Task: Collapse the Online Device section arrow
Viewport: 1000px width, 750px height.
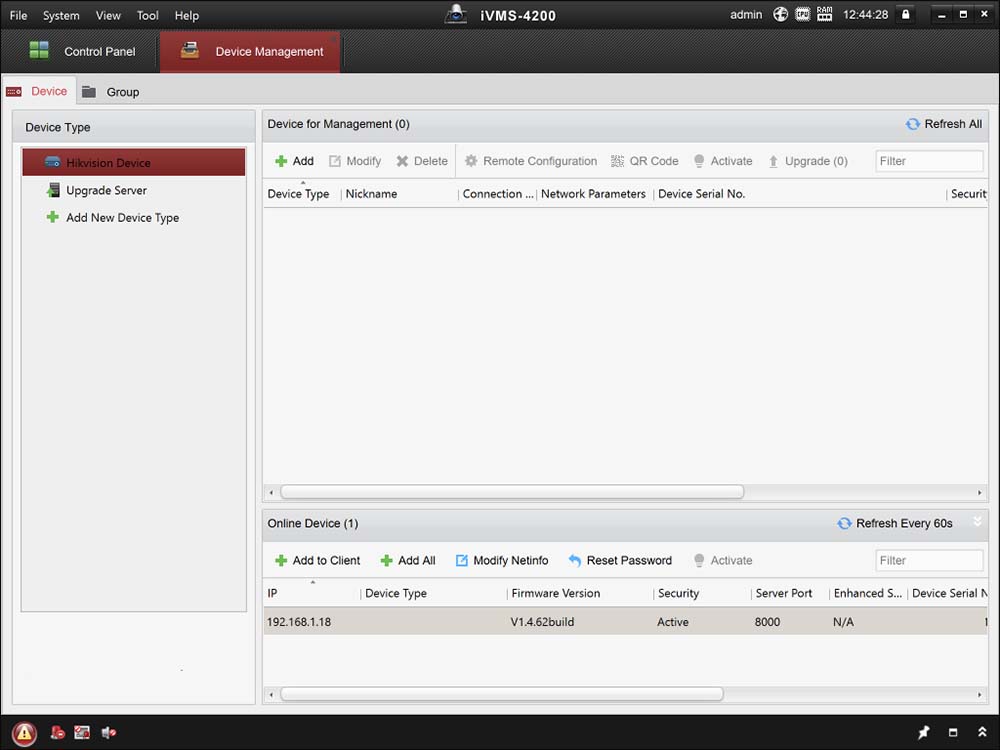Action: click(x=977, y=522)
